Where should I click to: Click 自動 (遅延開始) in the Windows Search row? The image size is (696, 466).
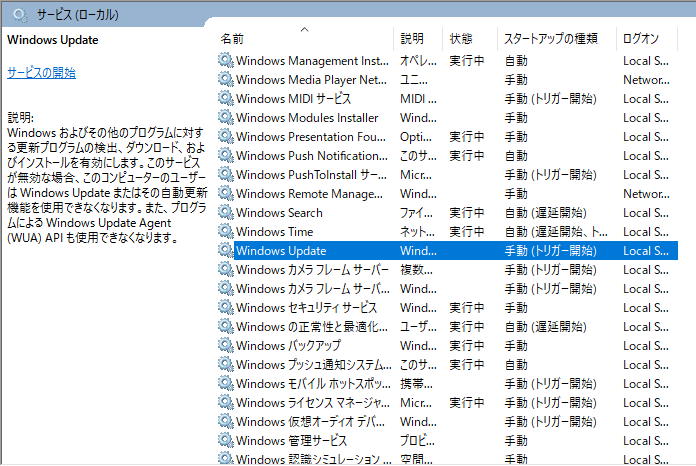pos(546,213)
